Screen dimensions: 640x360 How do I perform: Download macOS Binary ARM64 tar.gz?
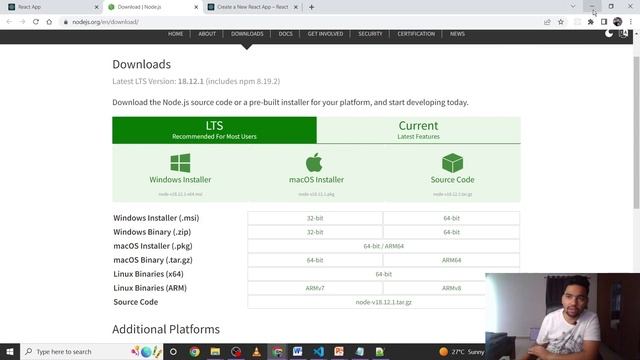451,260
